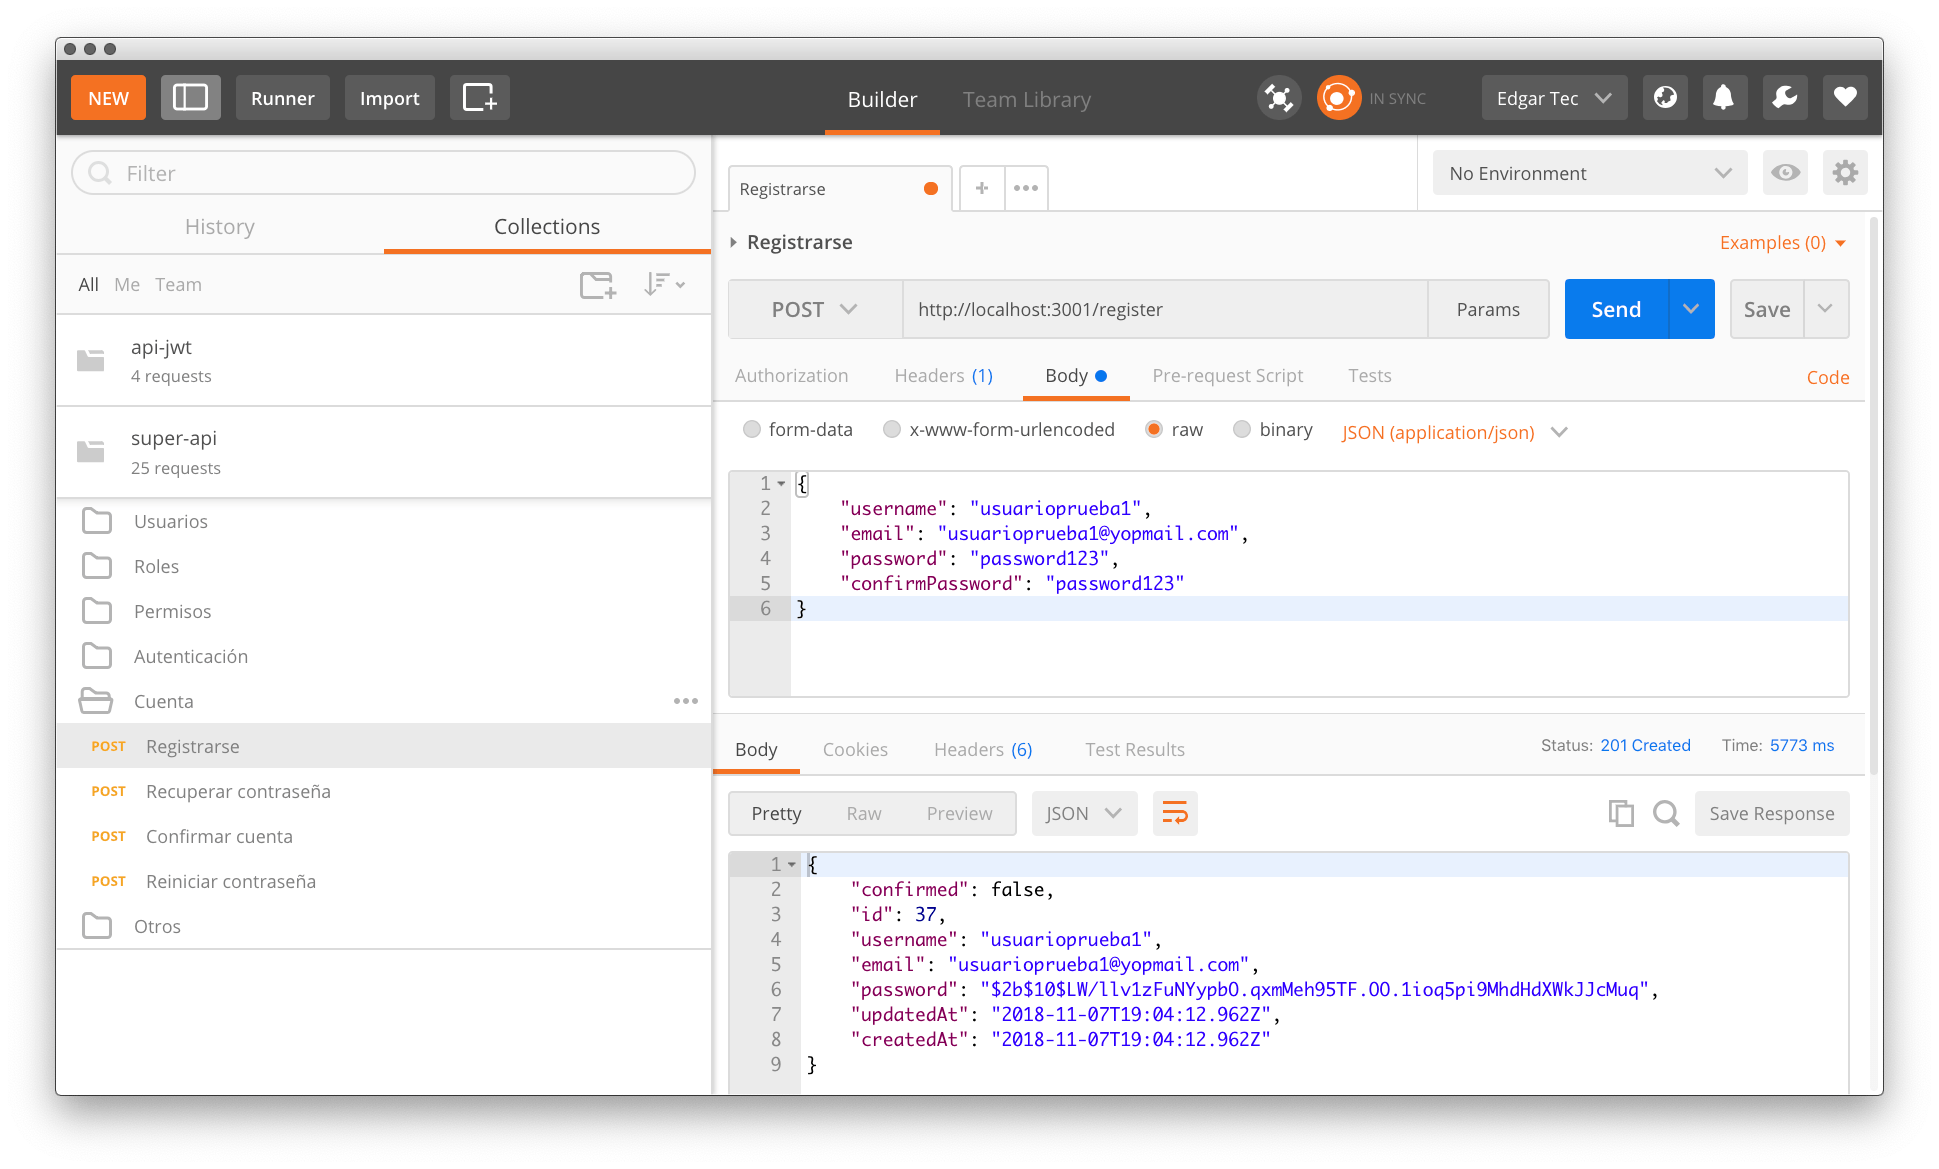Image resolution: width=1939 pixels, height=1169 pixels.
Task: Open the interceptor satellite icon
Action: coord(1278,98)
